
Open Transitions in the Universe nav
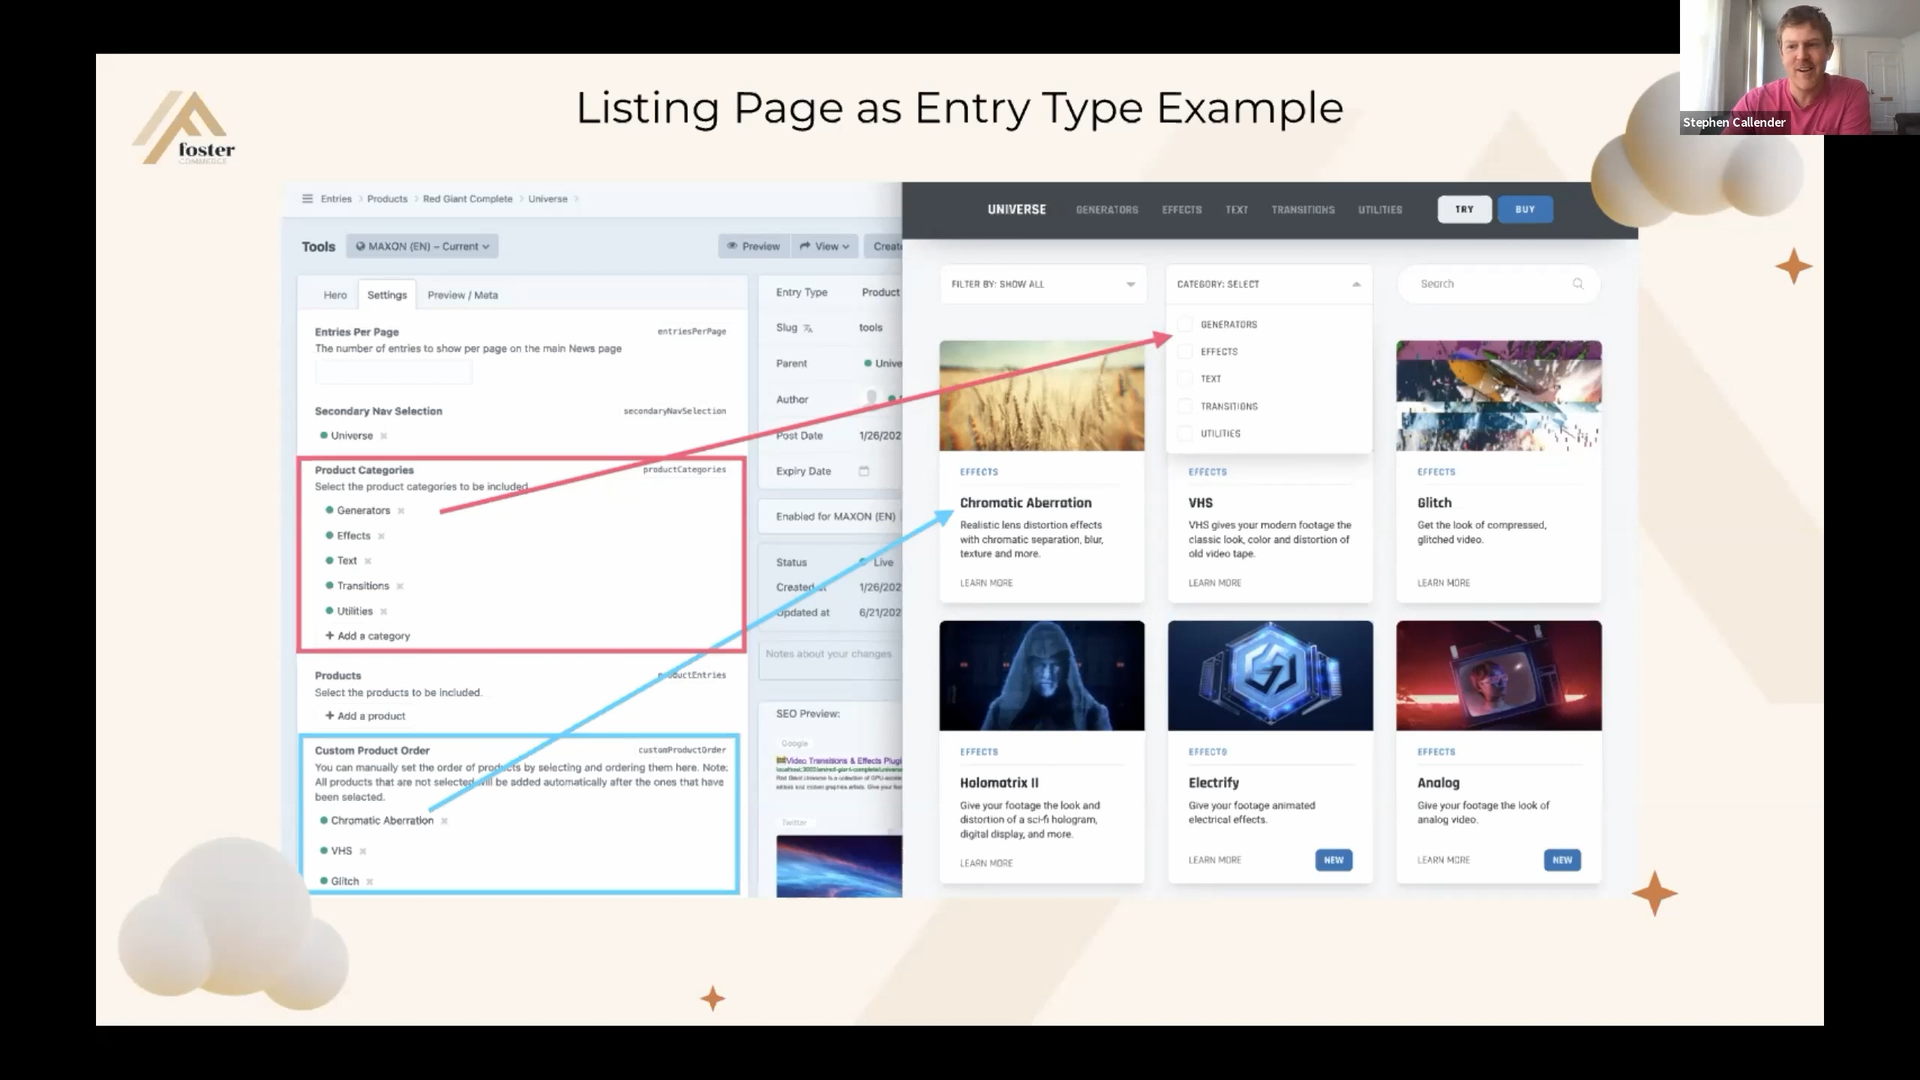(1303, 210)
